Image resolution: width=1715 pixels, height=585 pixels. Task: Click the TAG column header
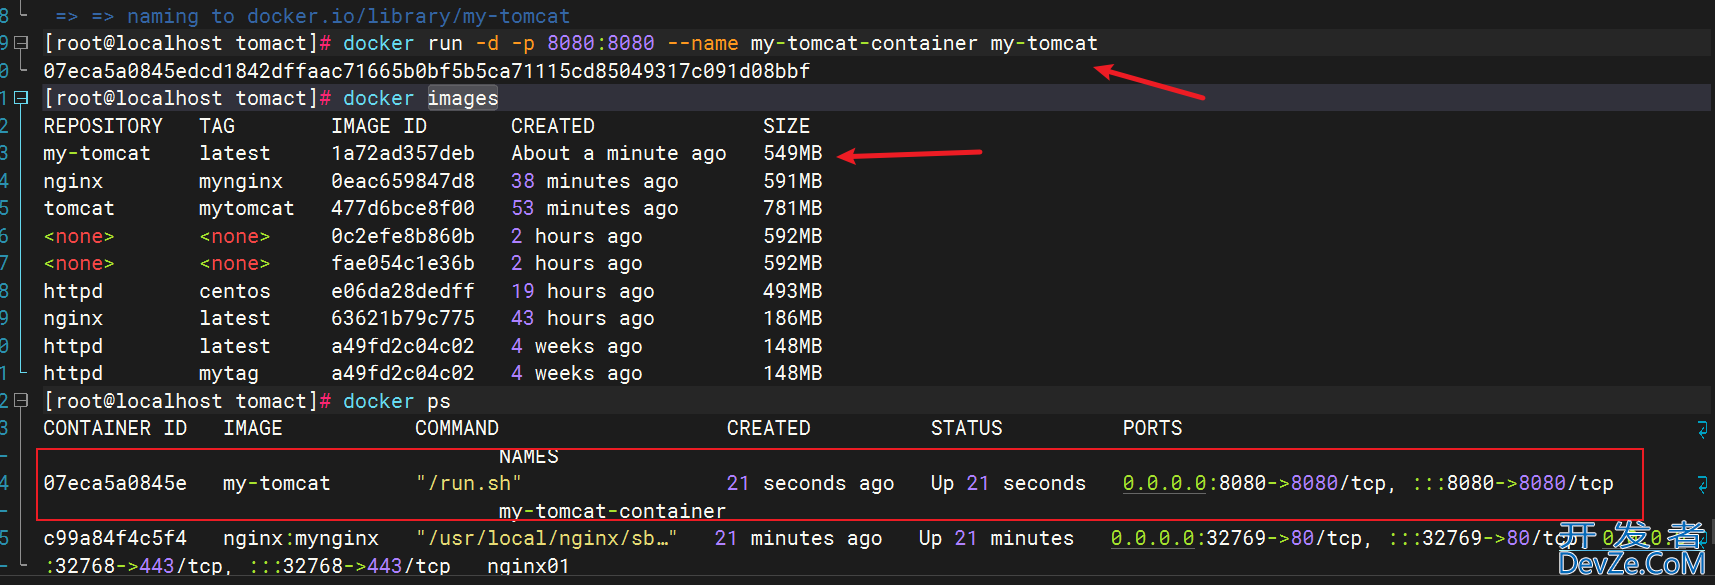[217, 126]
